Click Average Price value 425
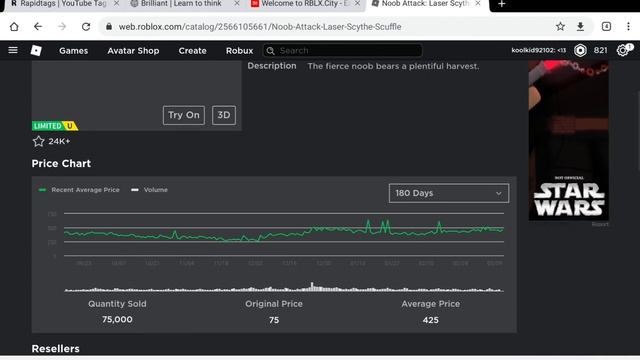The width and height of the screenshot is (640, 360). click(431, 320)
